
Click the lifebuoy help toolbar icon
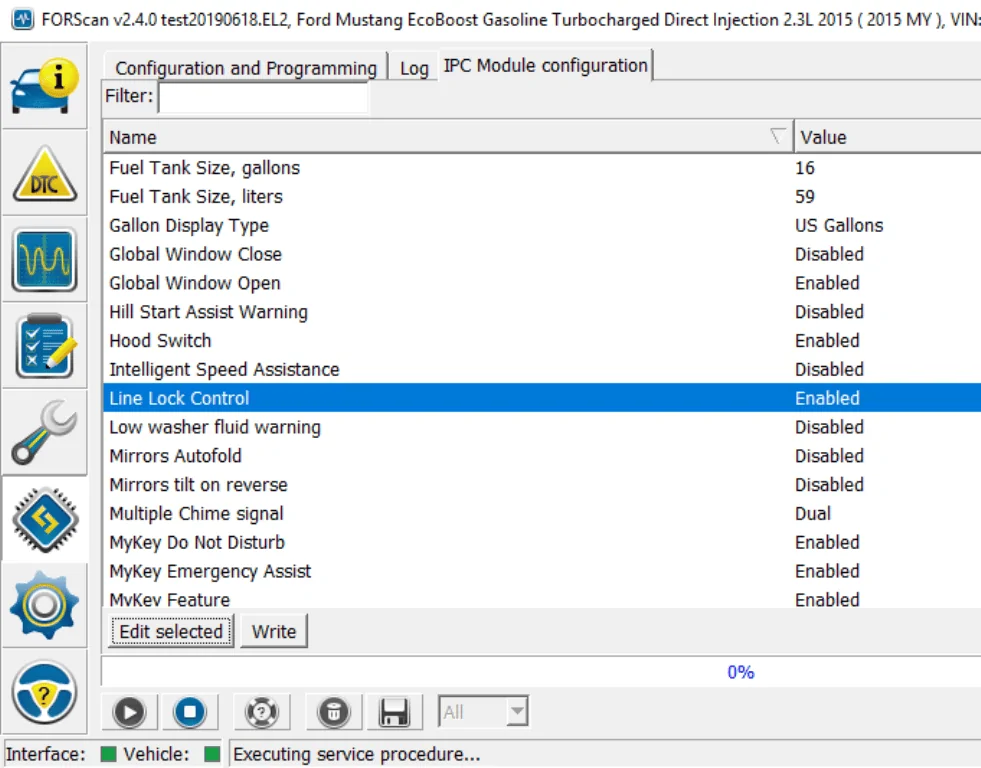[262, 712]
